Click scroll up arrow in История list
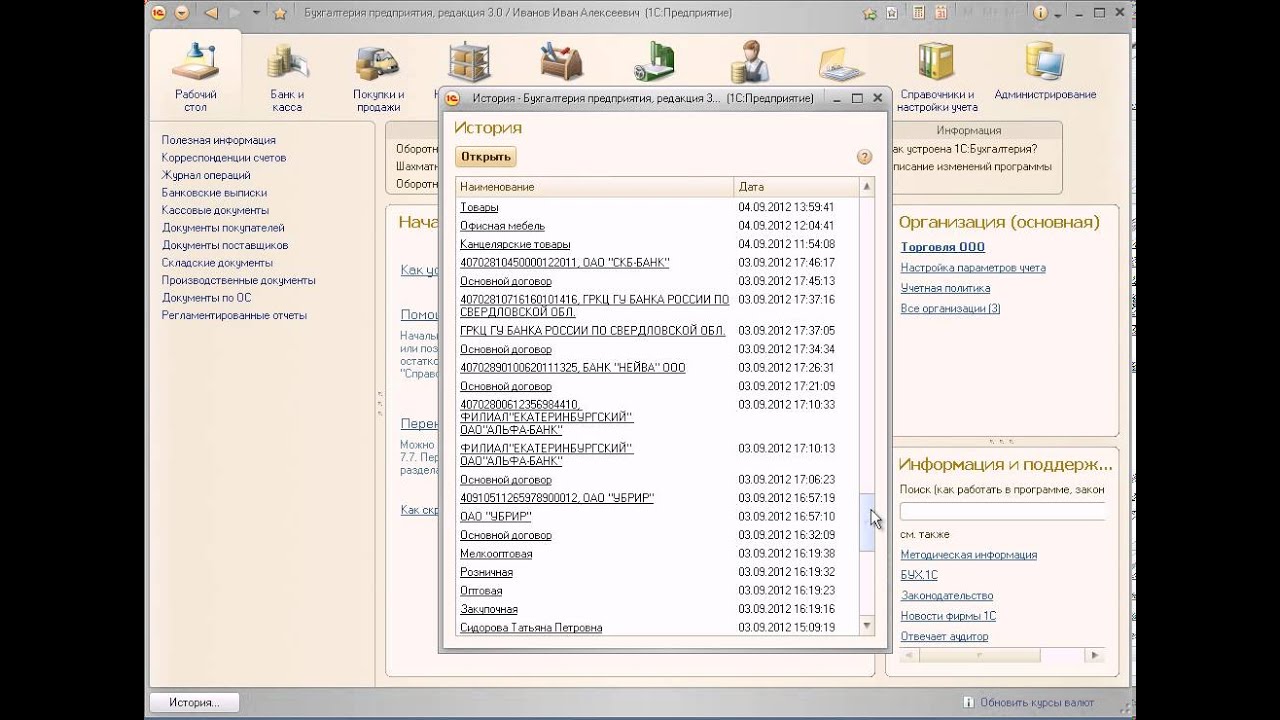1280x720 pixels. (867, 187)
